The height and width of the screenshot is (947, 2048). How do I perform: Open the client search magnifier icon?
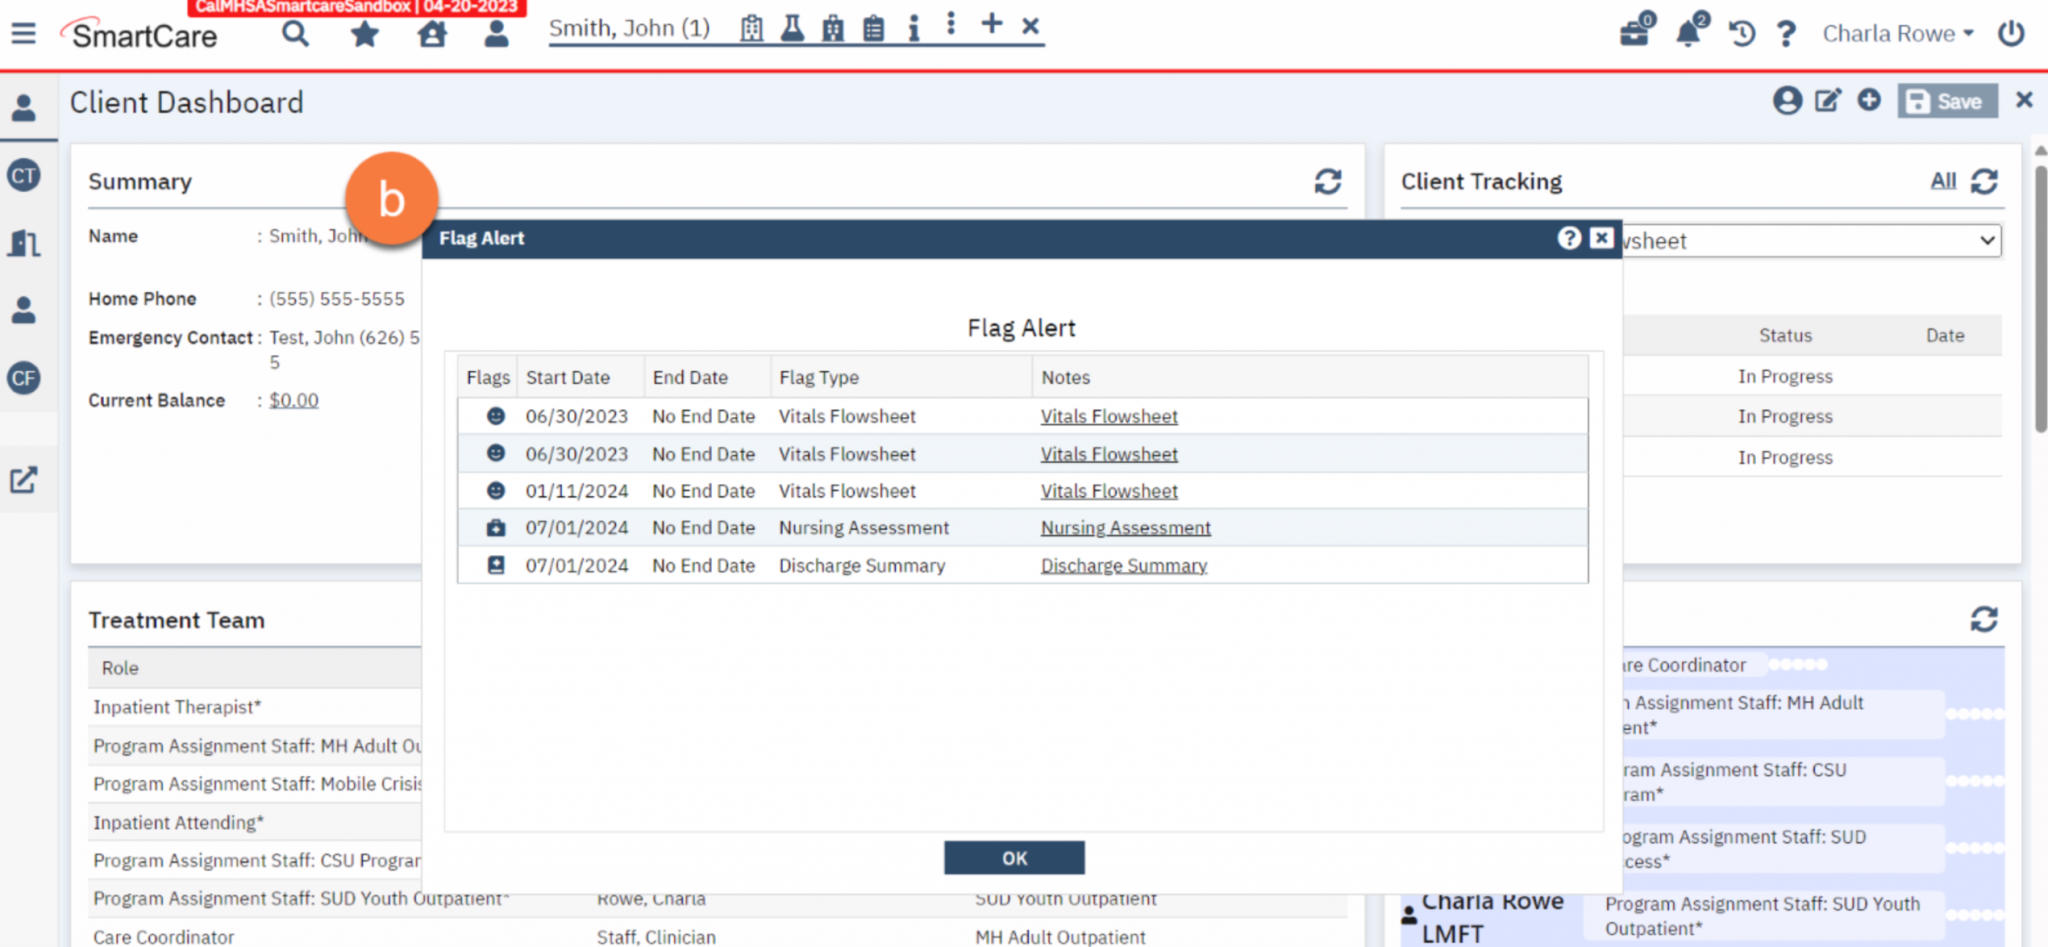click(x=295, y=33)
